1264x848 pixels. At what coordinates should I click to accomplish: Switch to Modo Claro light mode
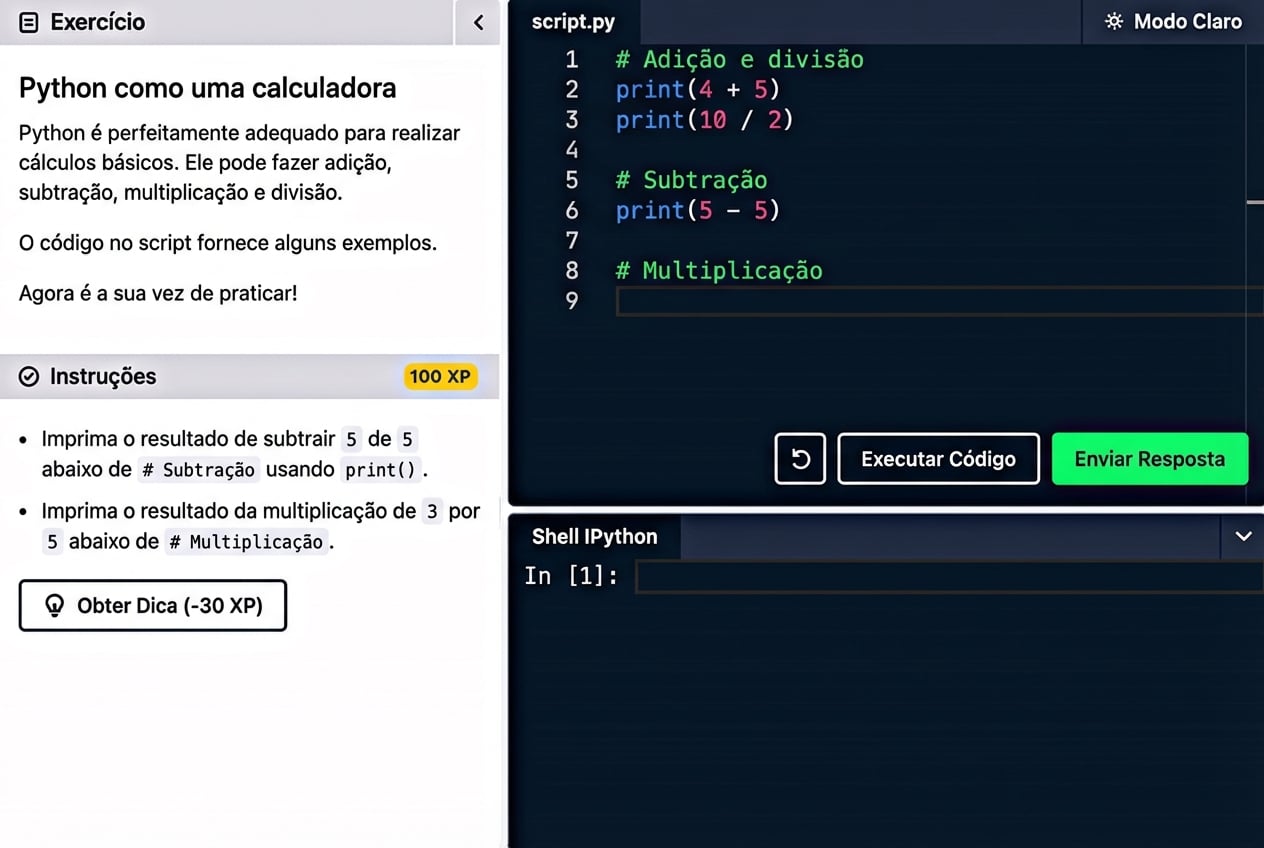coord(1173,21)
